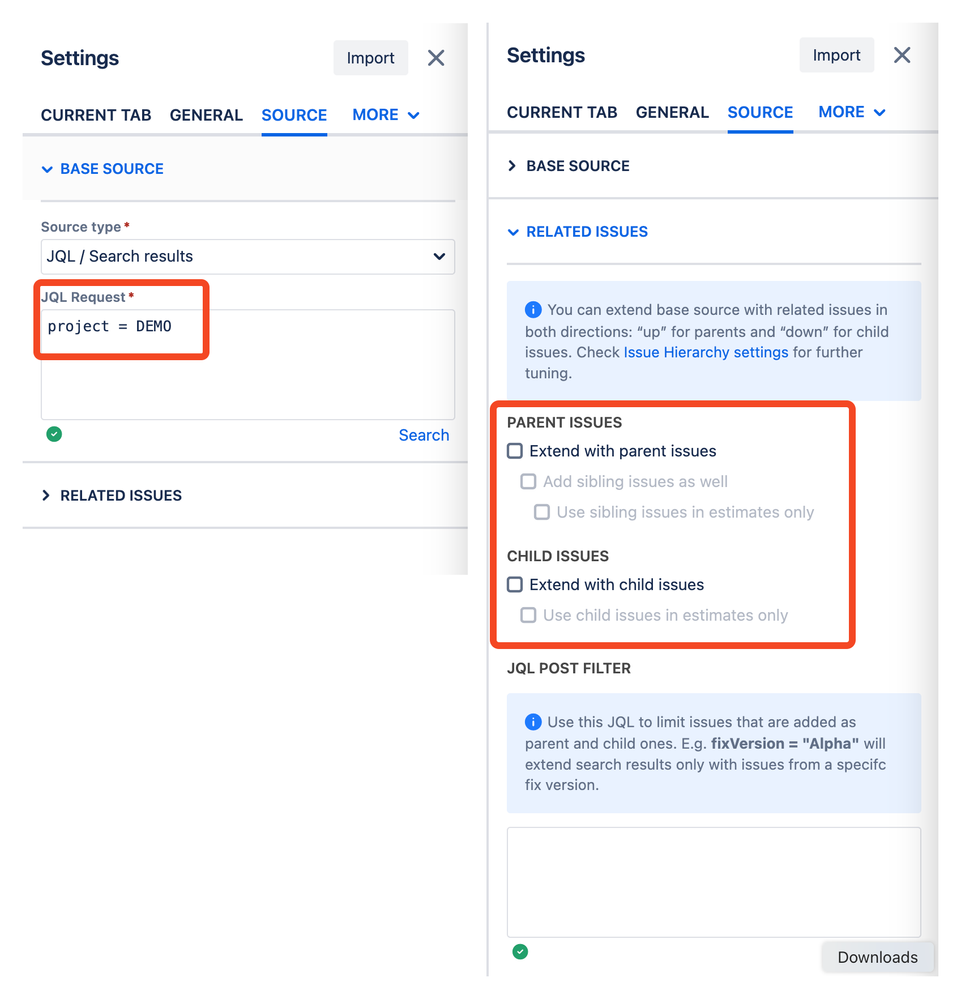Click the Import button in the left panel

(370, 58)
